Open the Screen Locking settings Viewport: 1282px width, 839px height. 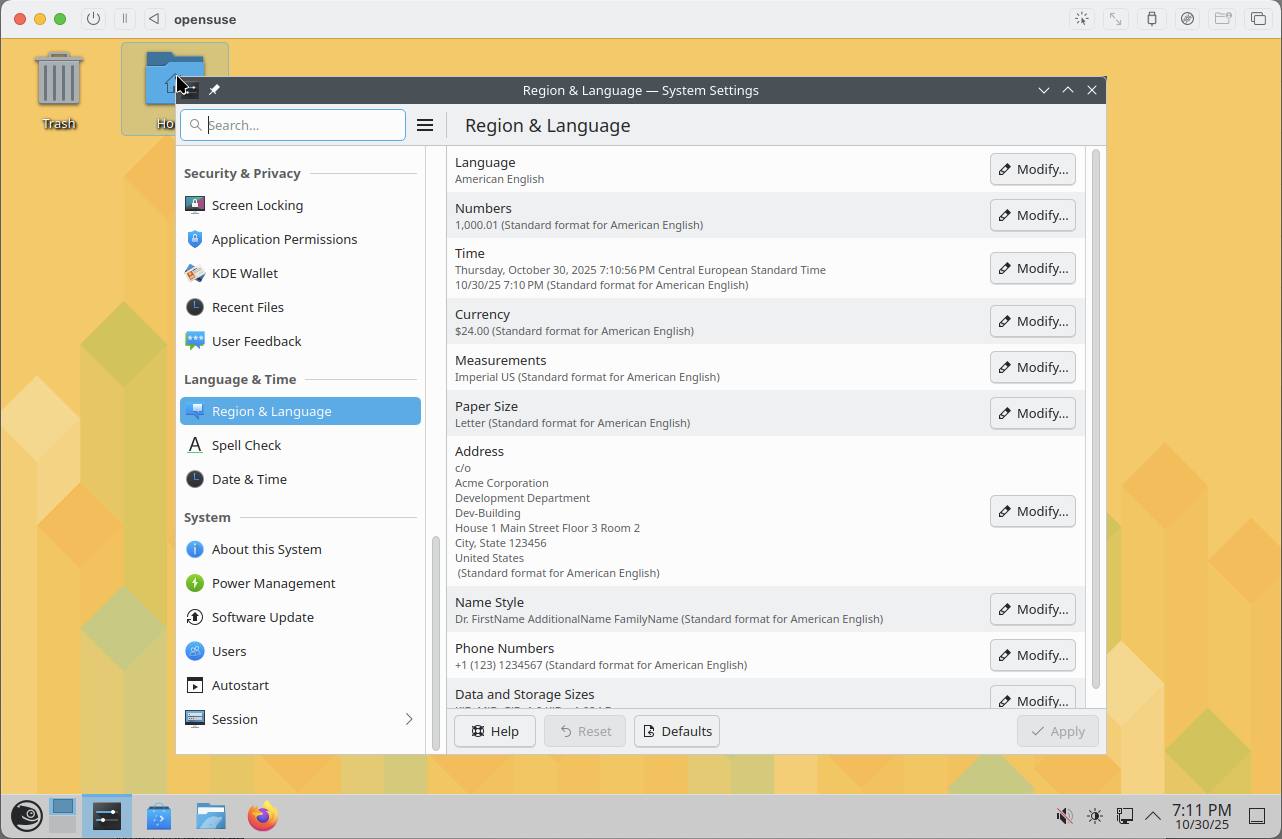coord(257,205)
